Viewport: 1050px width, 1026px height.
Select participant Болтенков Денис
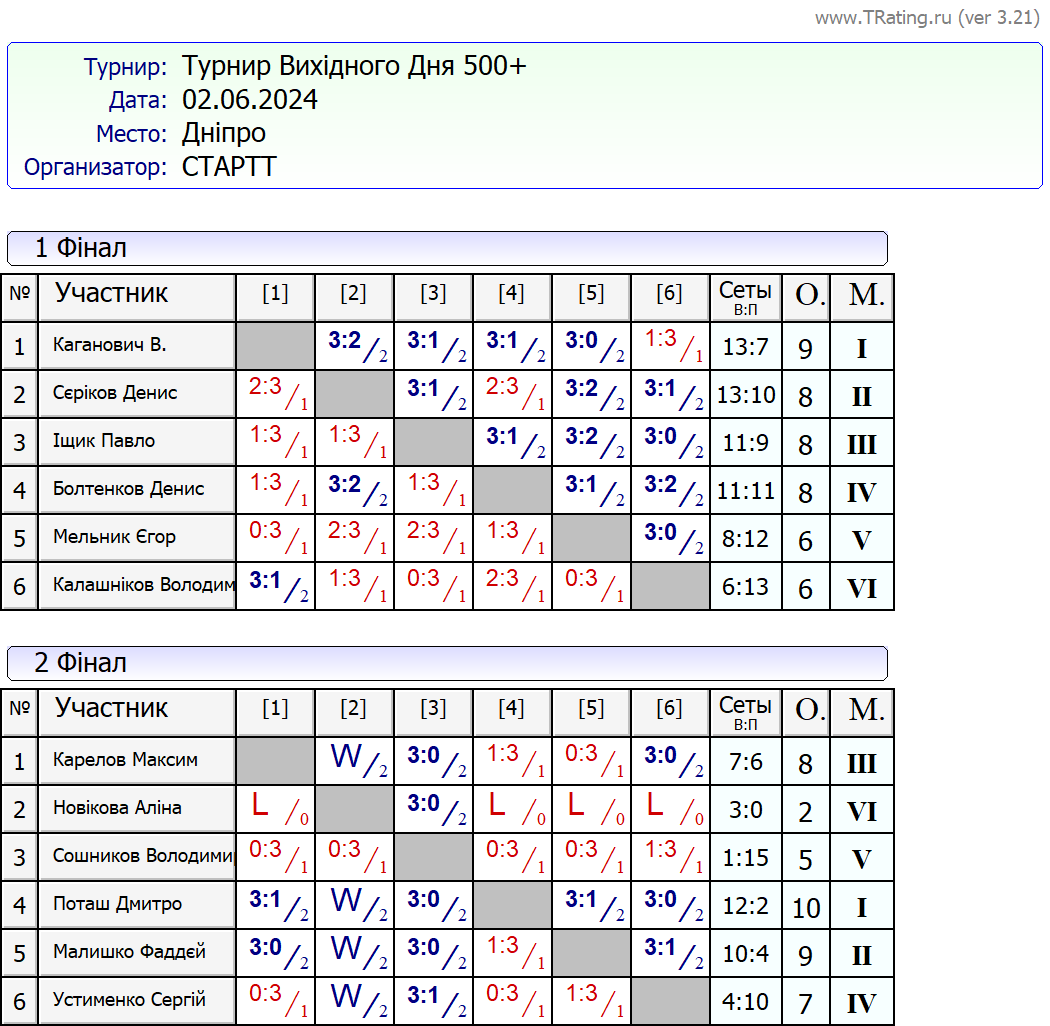128,490
